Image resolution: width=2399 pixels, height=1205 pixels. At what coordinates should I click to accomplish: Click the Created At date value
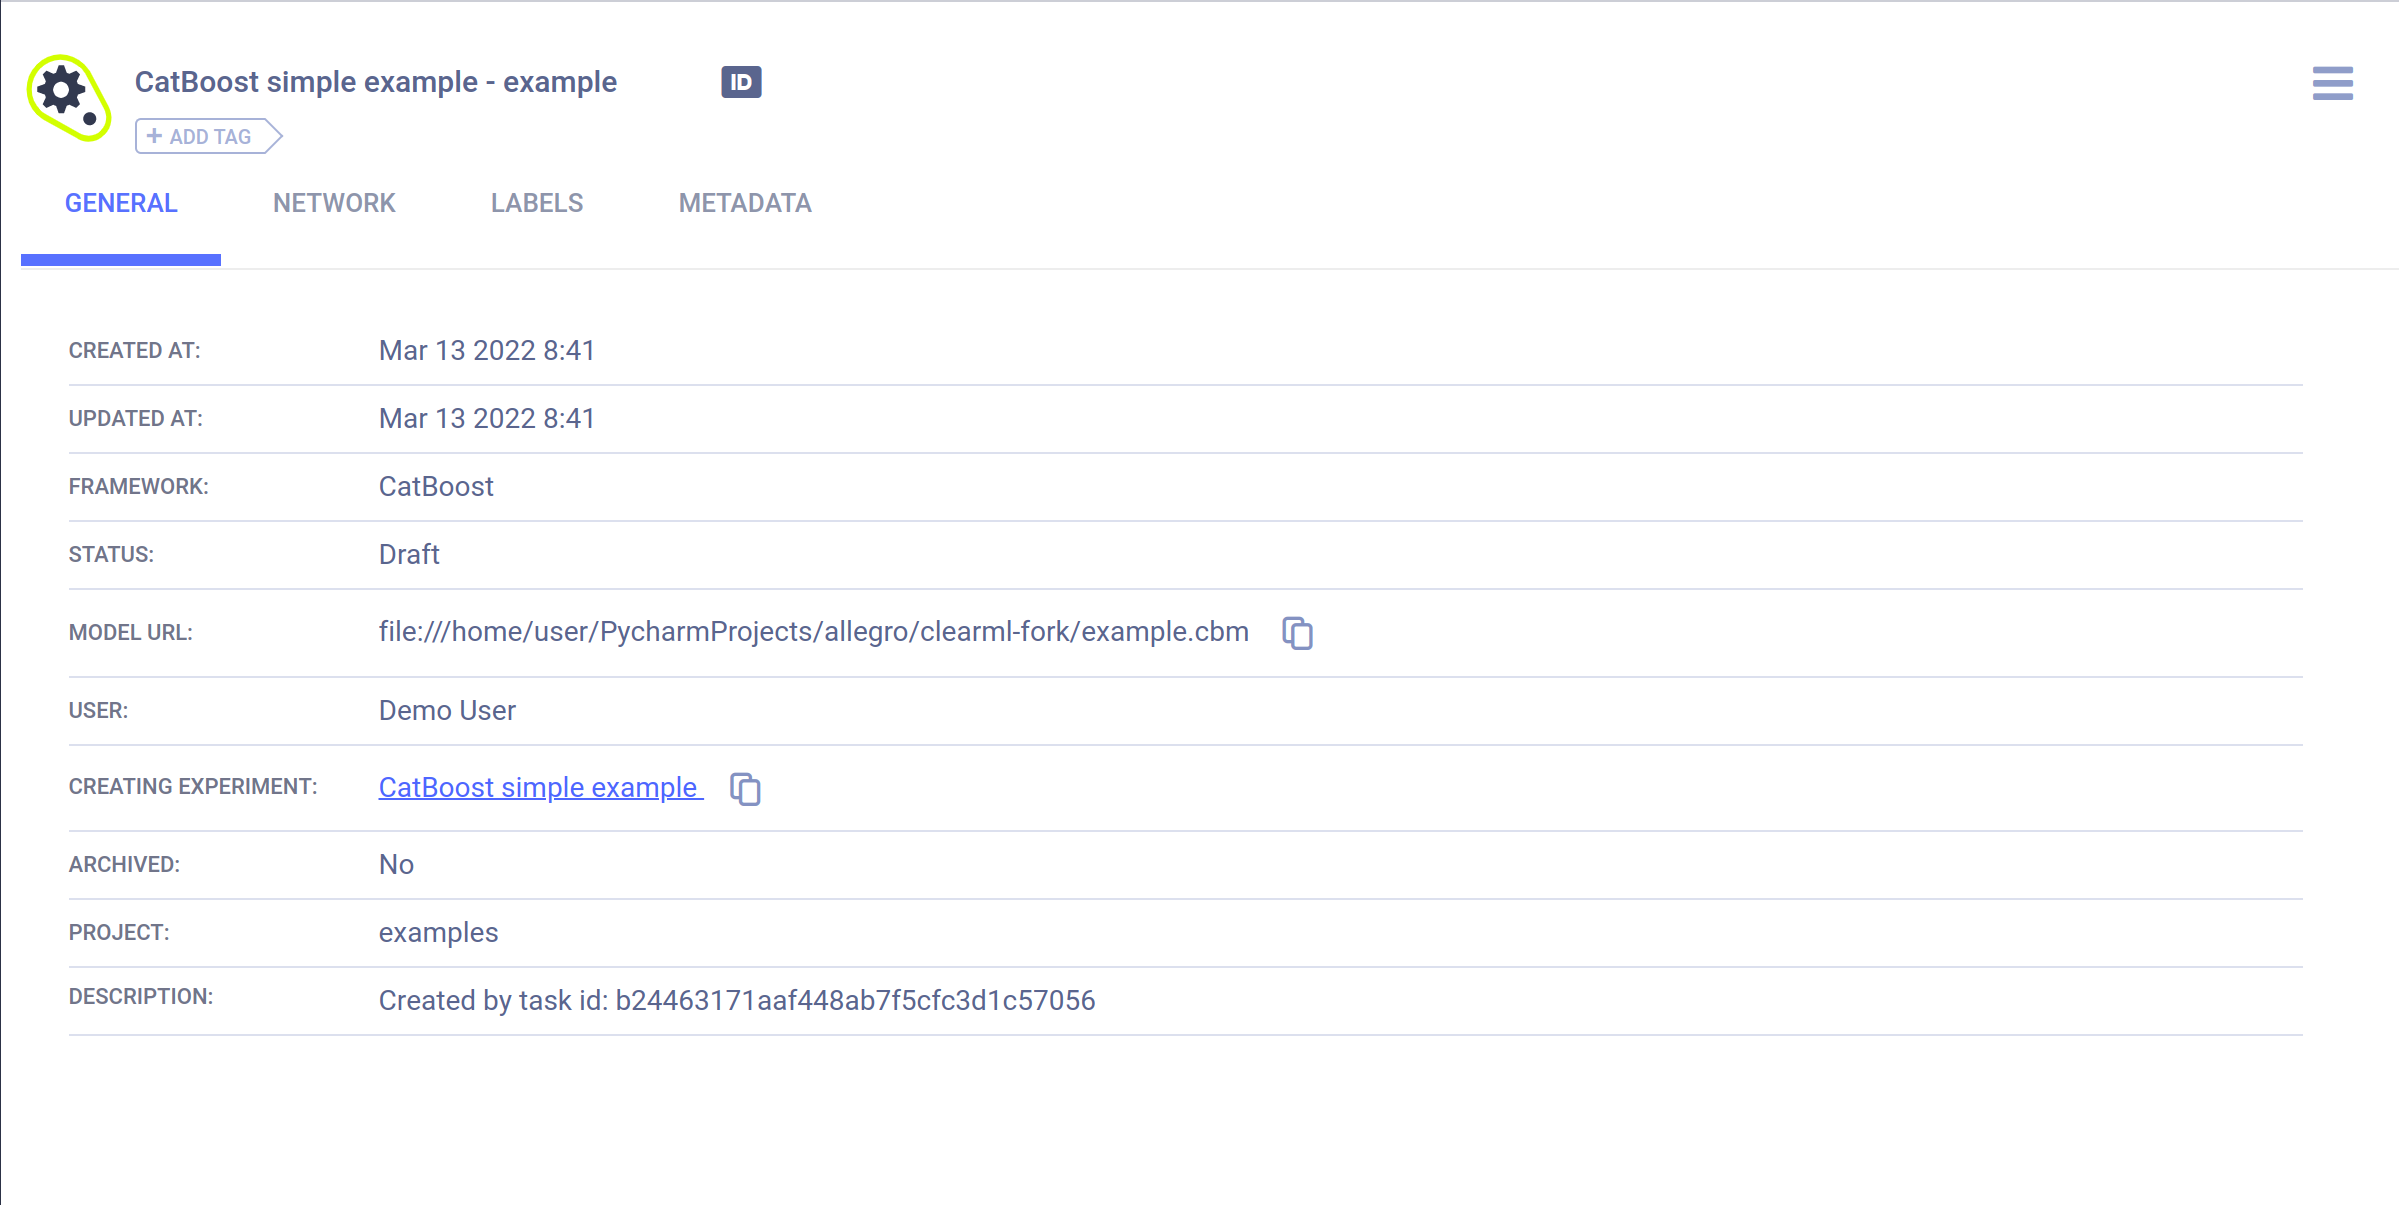(487, 350)
